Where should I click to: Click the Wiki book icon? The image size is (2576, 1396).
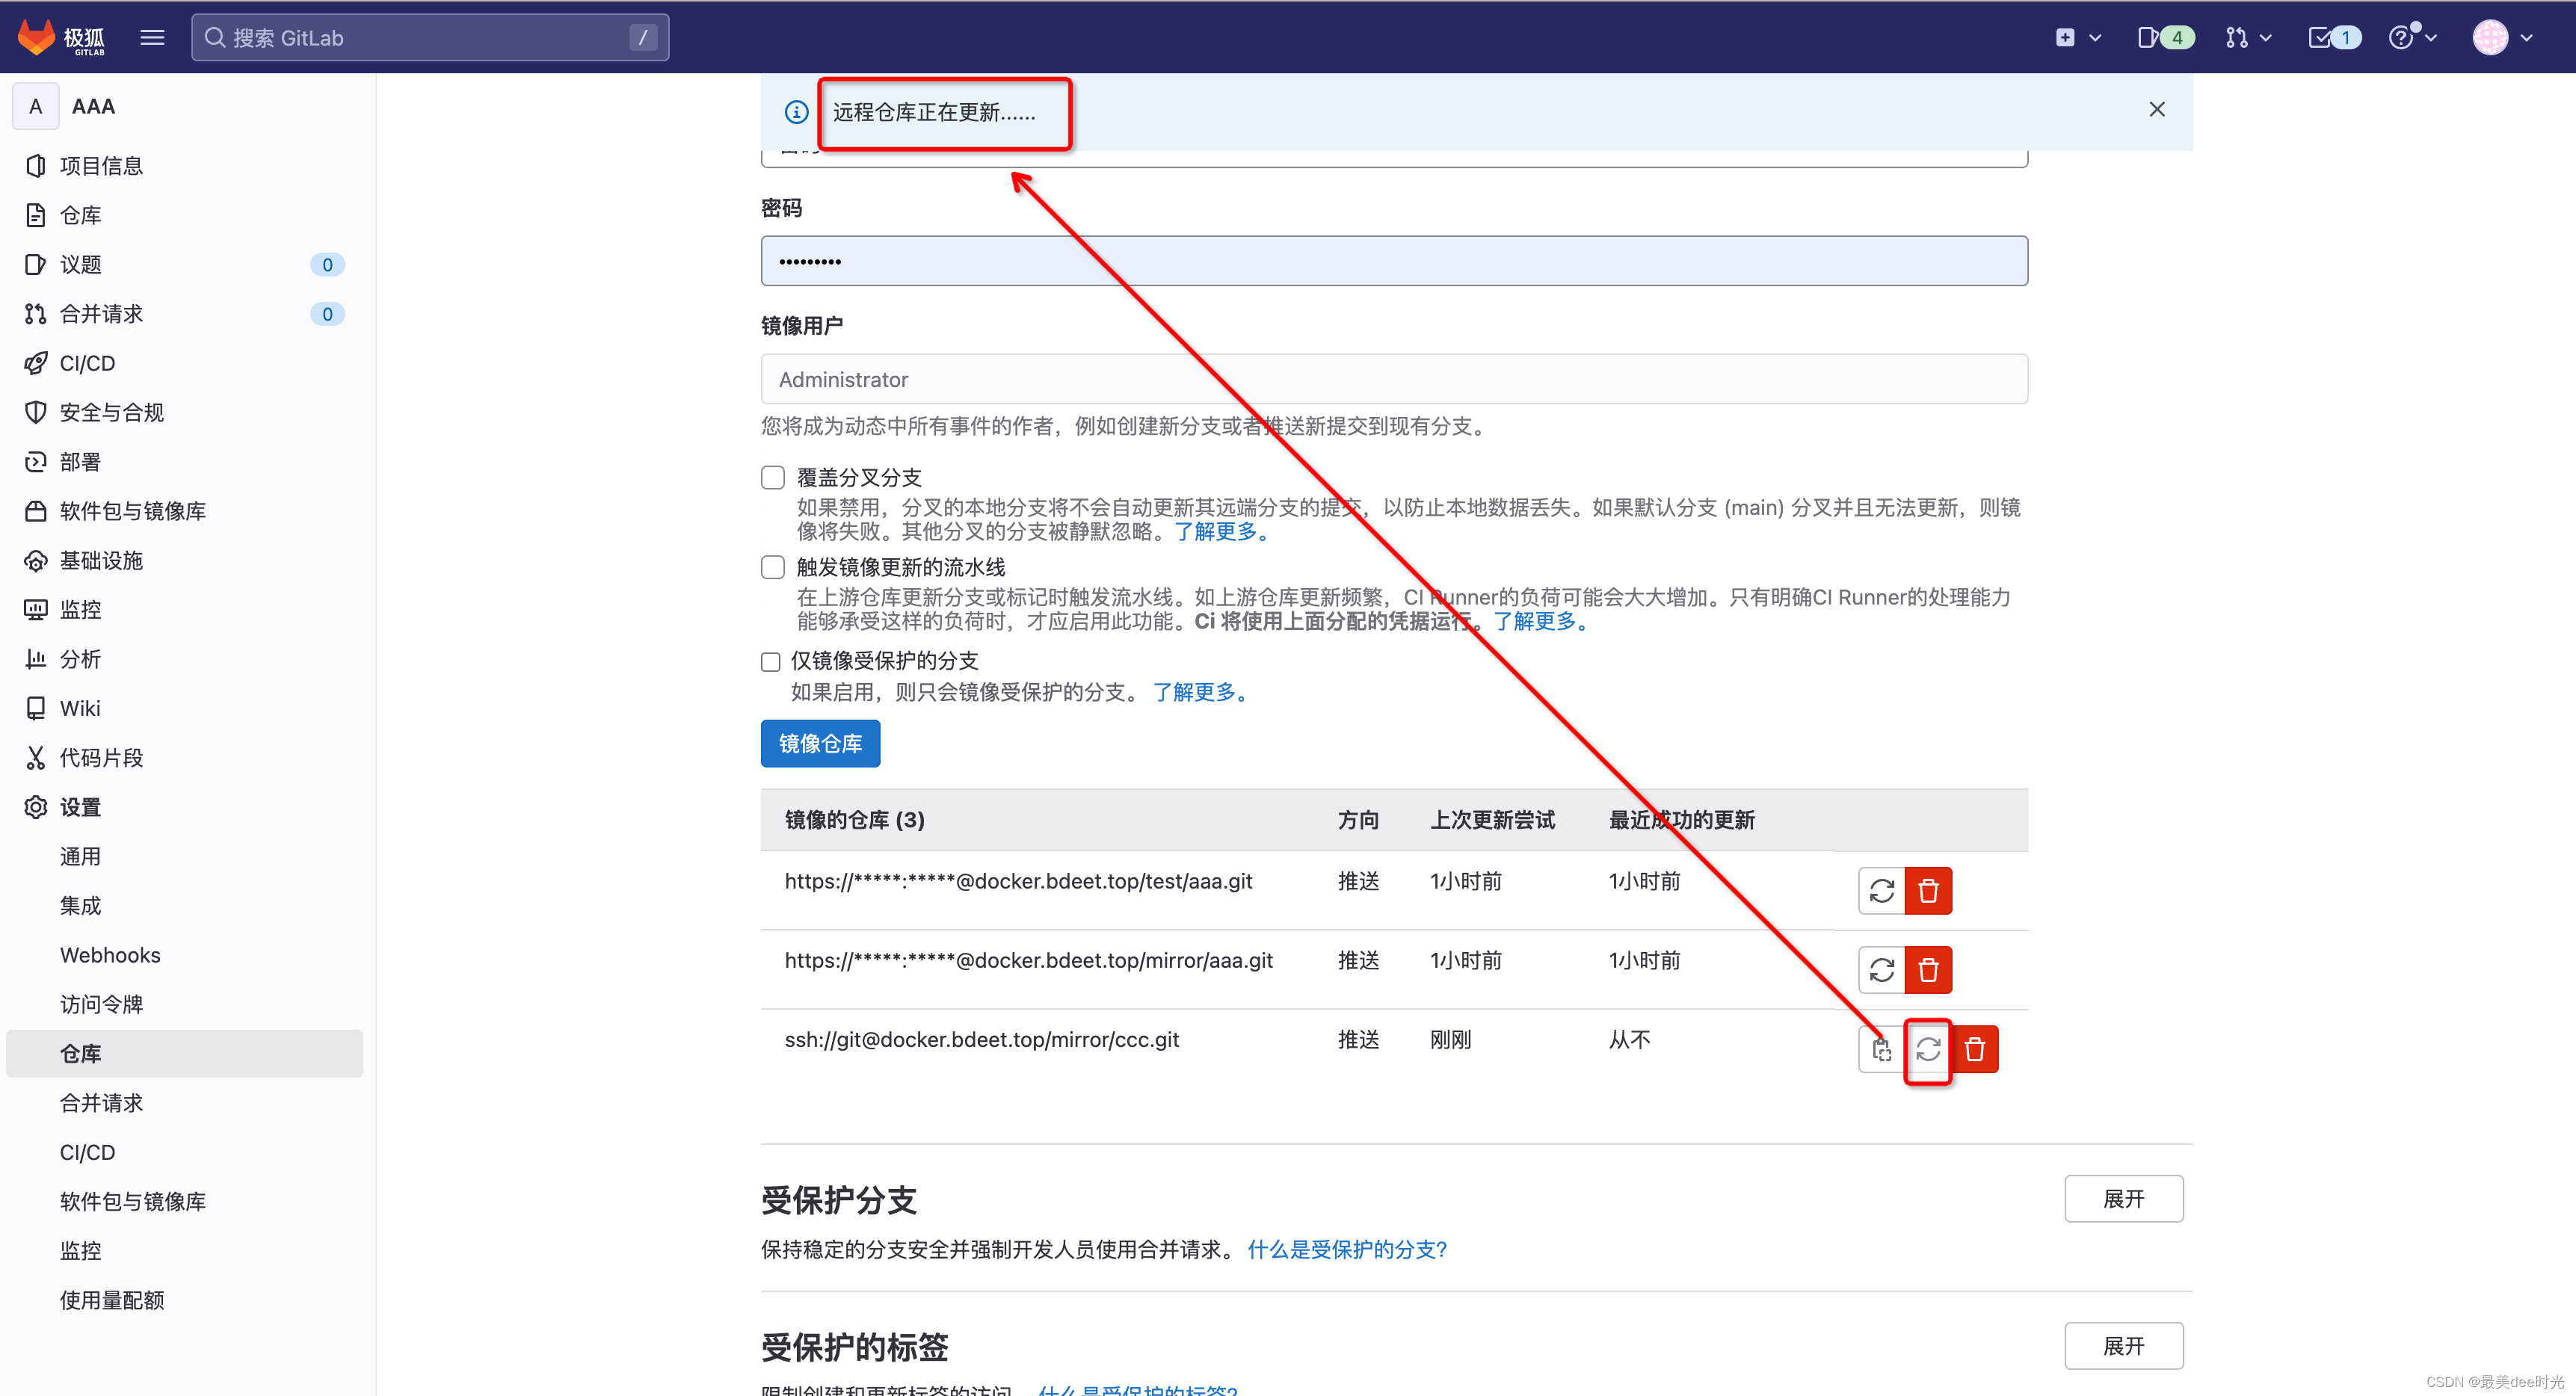click(x=36, y=708)
